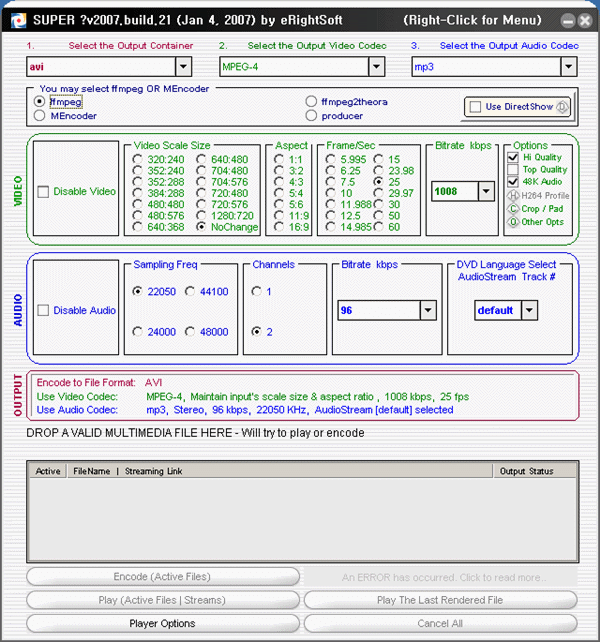Click the FileName | Streaming Link header

(280, 471)
